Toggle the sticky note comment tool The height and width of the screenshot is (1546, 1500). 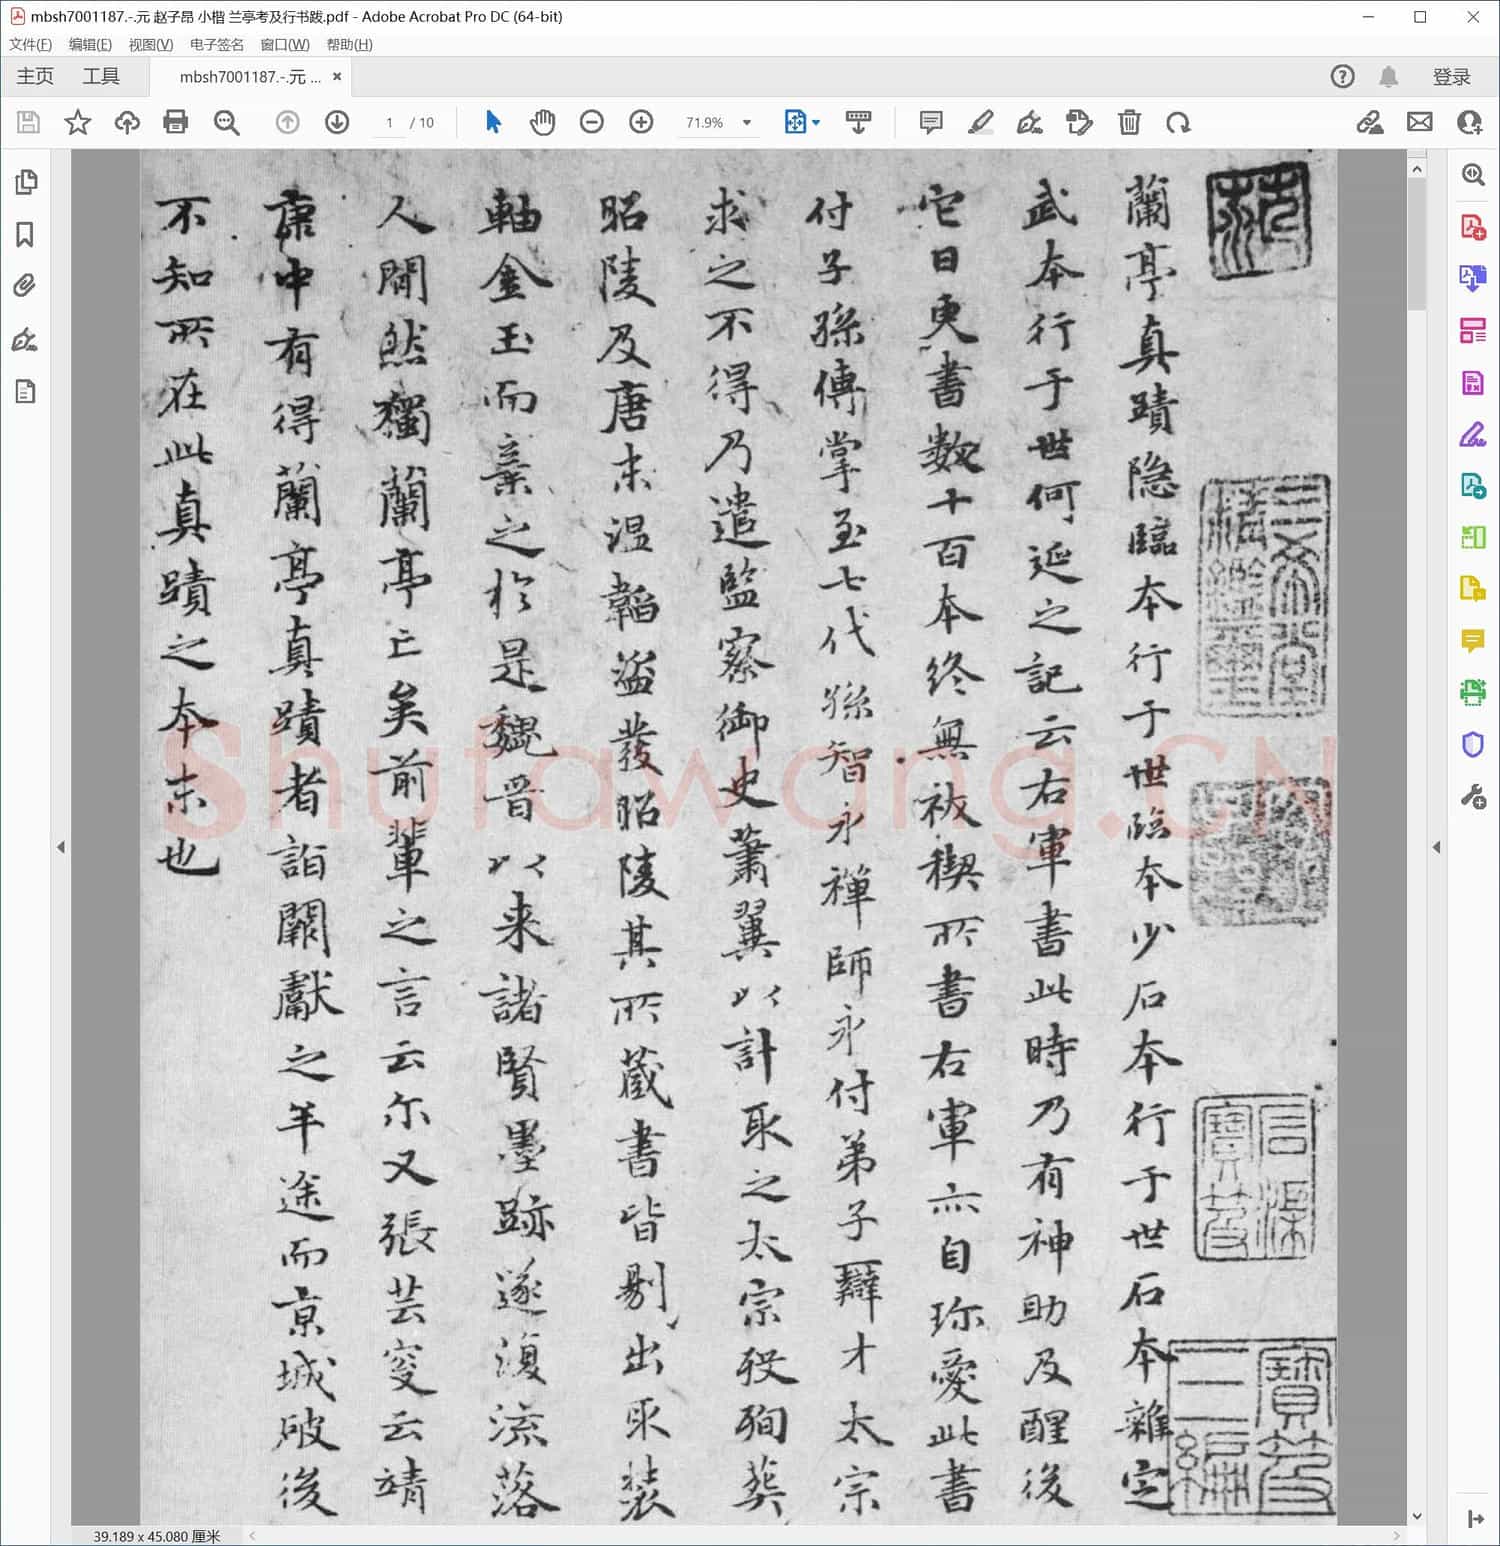coord(930,122)
